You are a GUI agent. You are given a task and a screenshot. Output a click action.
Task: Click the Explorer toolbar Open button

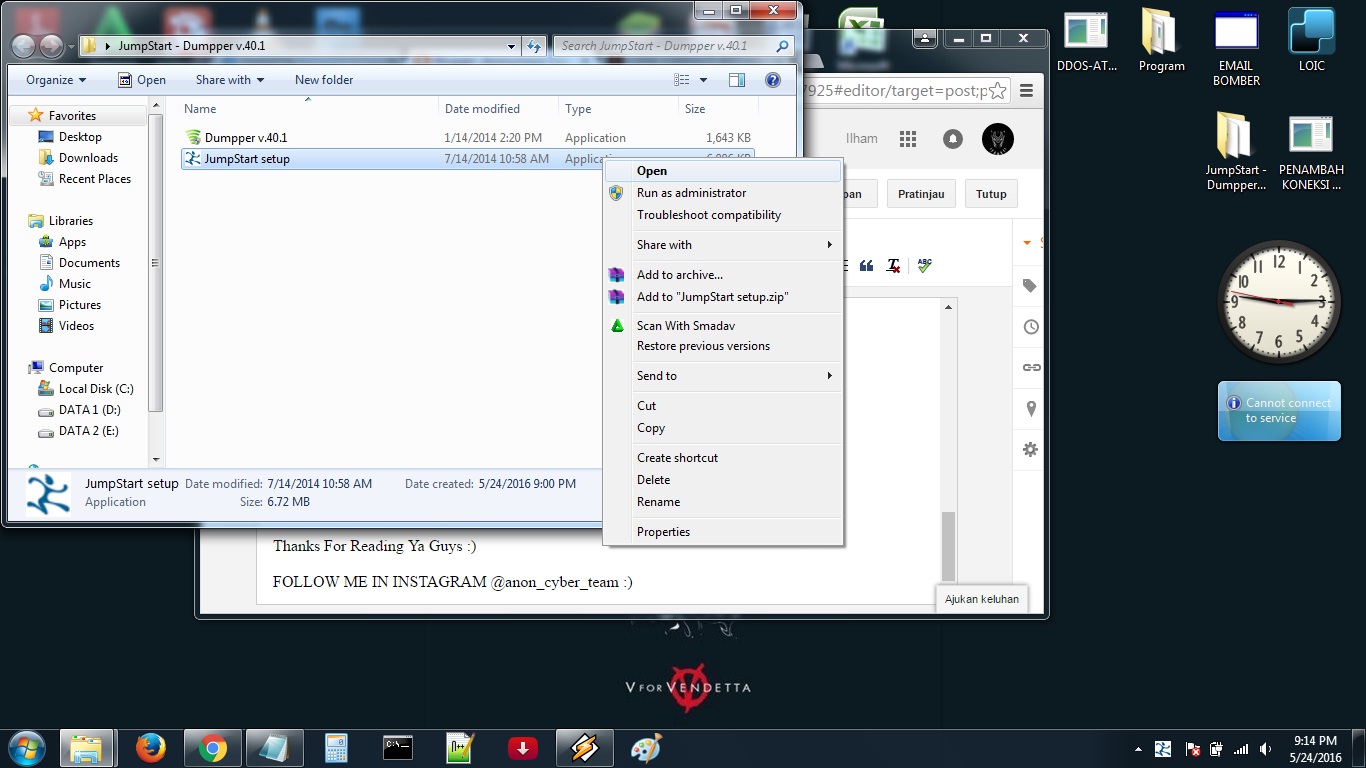pos(142,80)
